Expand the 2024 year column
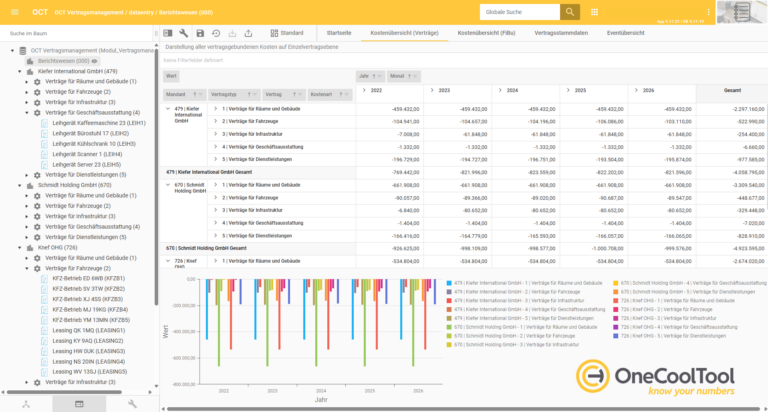Image resolution: width=768 pixels, height=412 pixels. click(x=500, y=90)
